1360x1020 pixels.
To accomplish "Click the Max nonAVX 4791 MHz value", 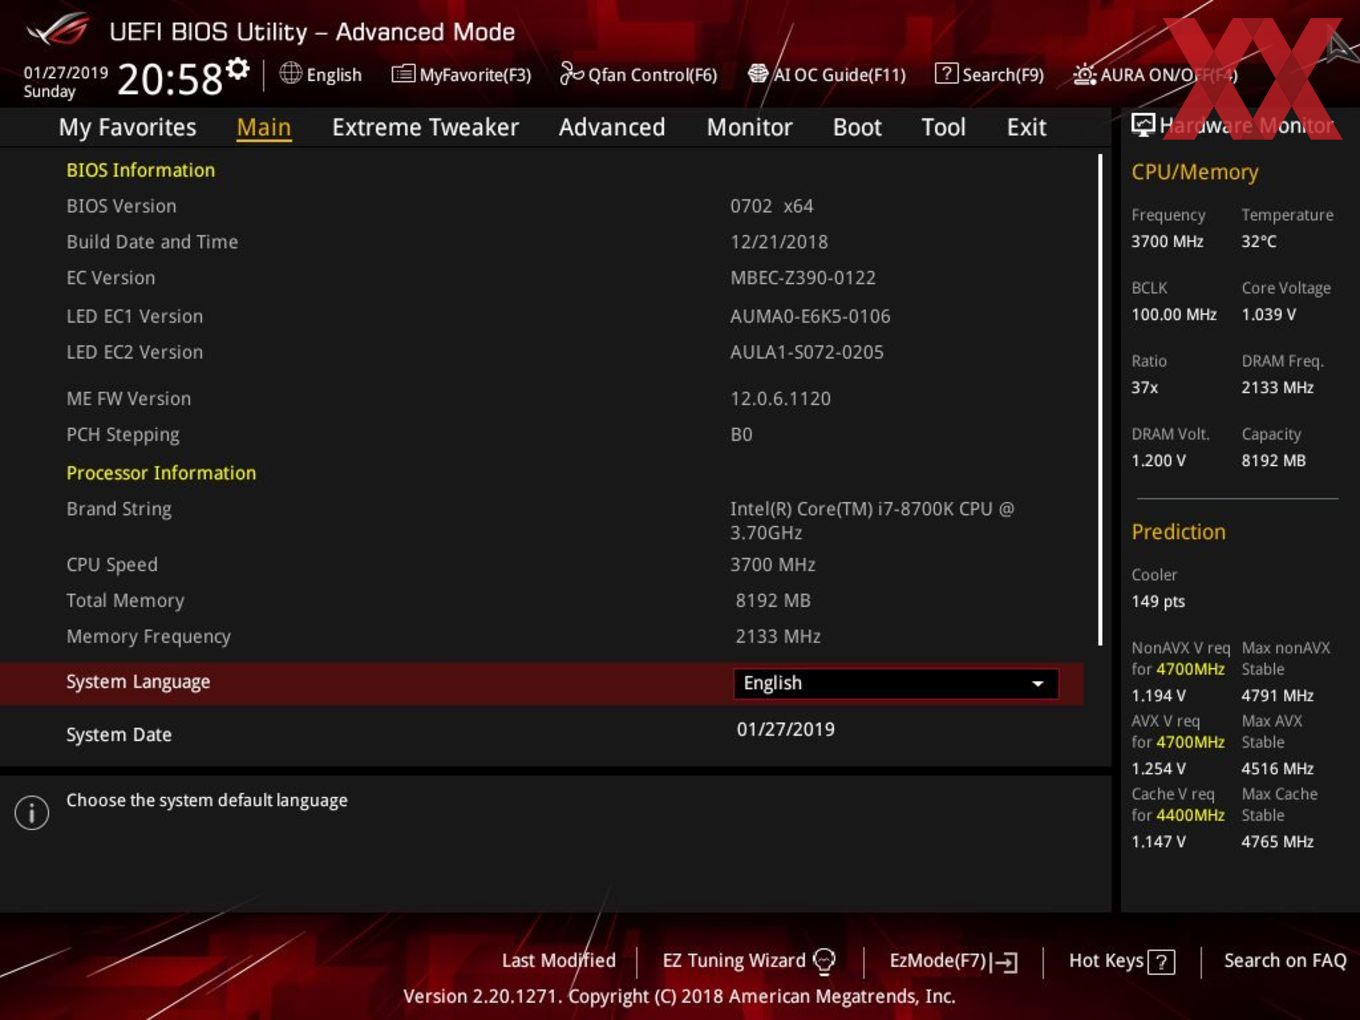I will pyautogui.click(x=1277, y=695).
